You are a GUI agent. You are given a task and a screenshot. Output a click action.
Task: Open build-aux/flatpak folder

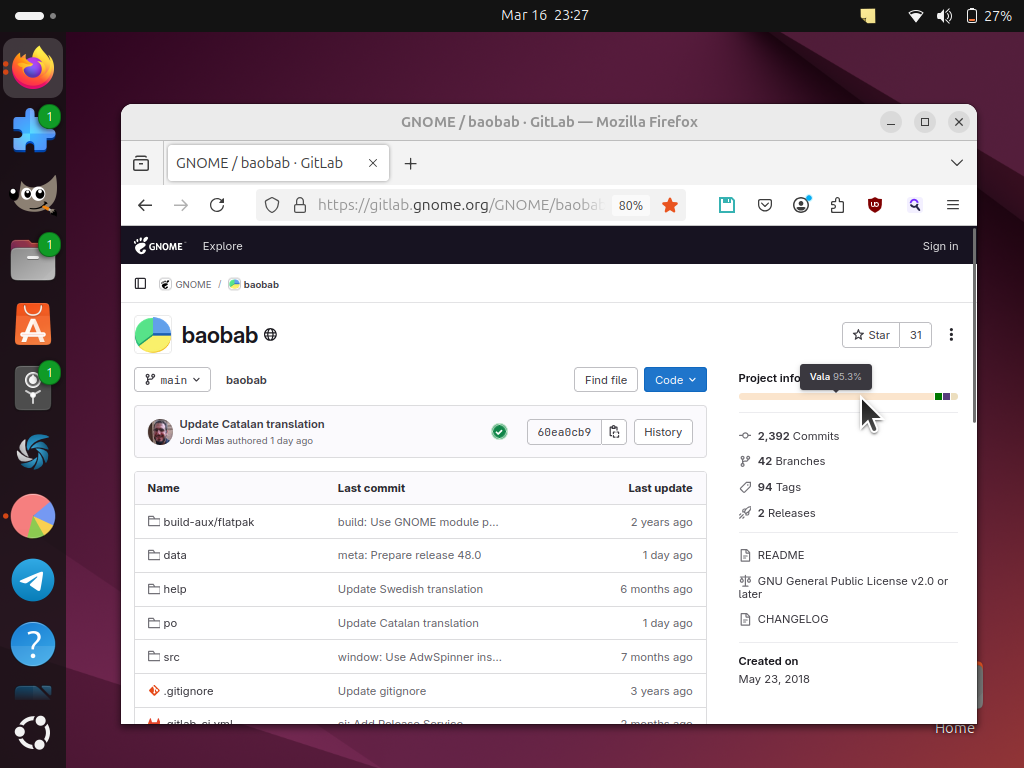208,522
